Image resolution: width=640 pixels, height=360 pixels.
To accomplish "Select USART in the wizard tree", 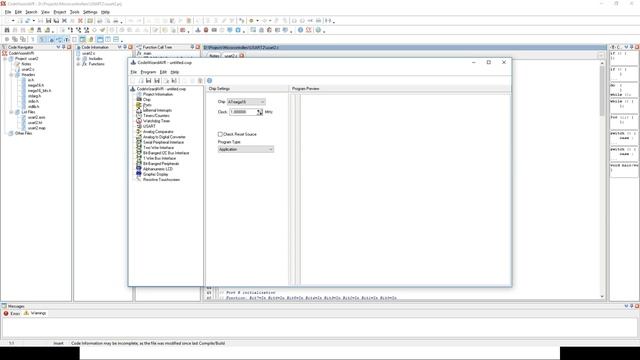I will [x=149, y=126].
